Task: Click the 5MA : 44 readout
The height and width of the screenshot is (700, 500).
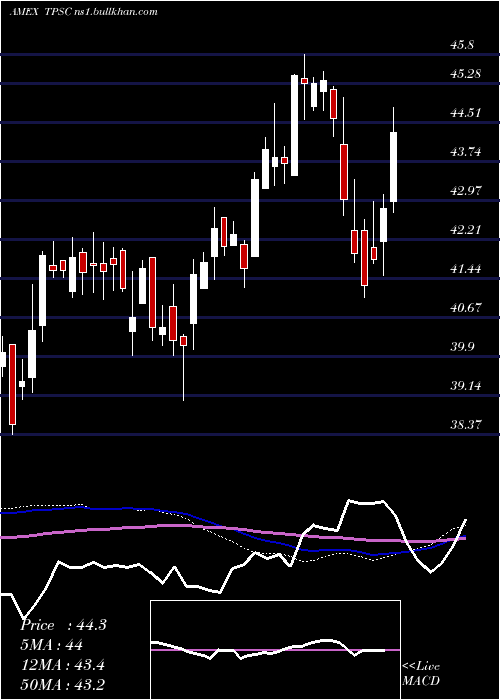Action: (x=51, y=645)
